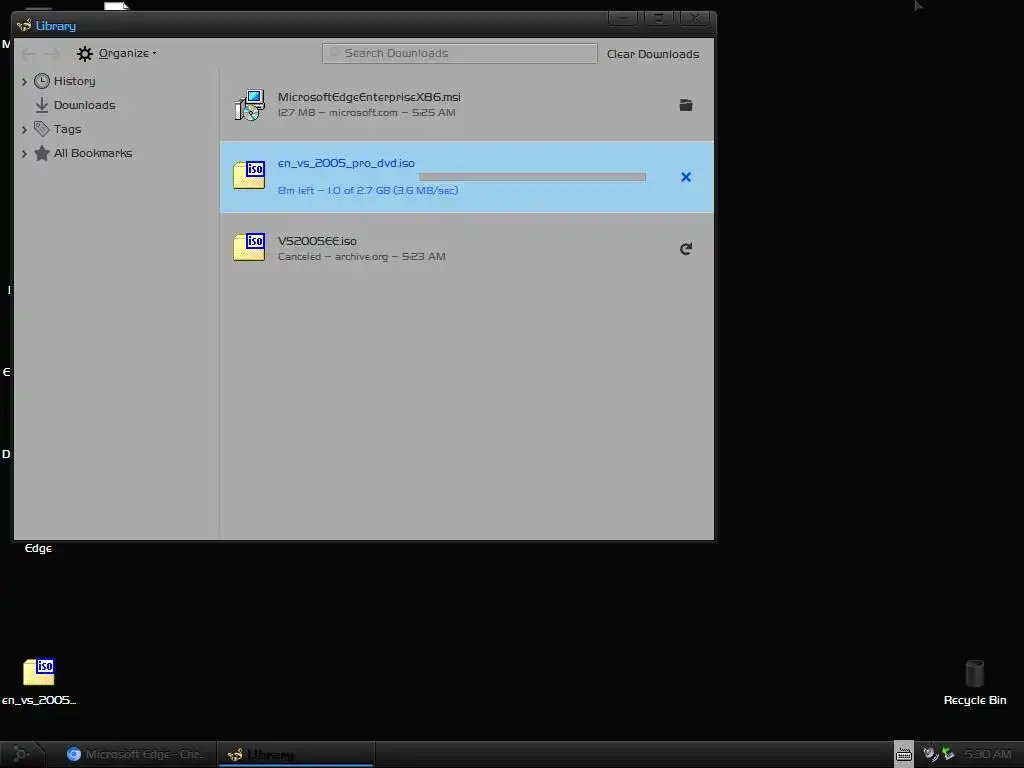Image resolution: width=1024 pixels, height=768 pixels.
Task: Open containing folder for MicrosoftEdgeEnterpriseX86.msi
Action: (x=686, y=105)
